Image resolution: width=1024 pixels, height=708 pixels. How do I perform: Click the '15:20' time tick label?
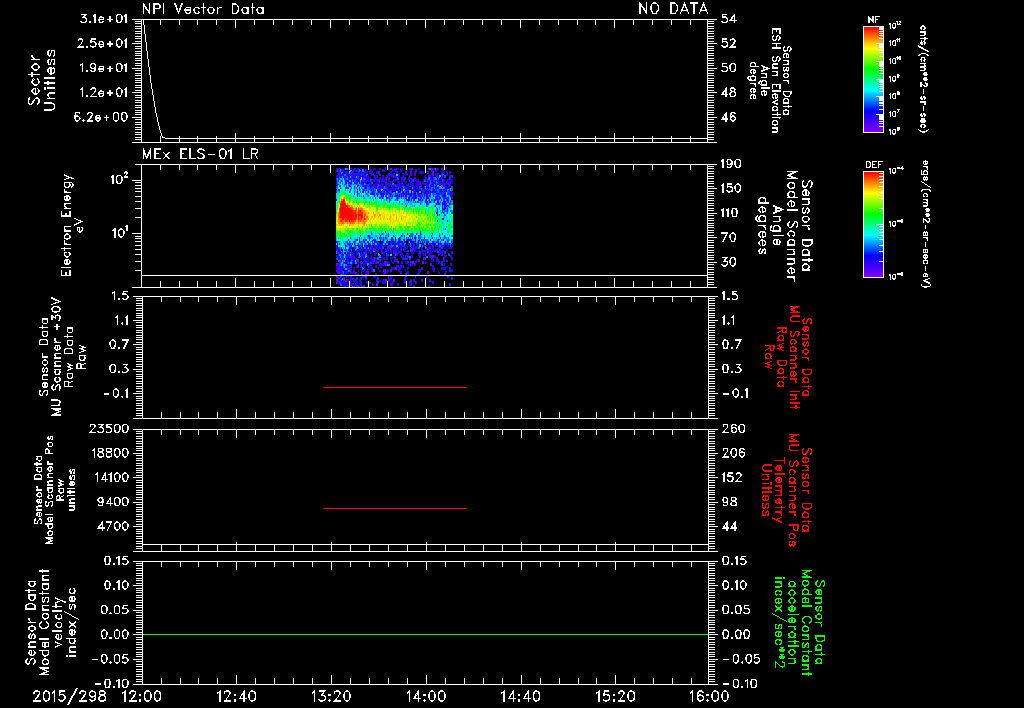615,696
